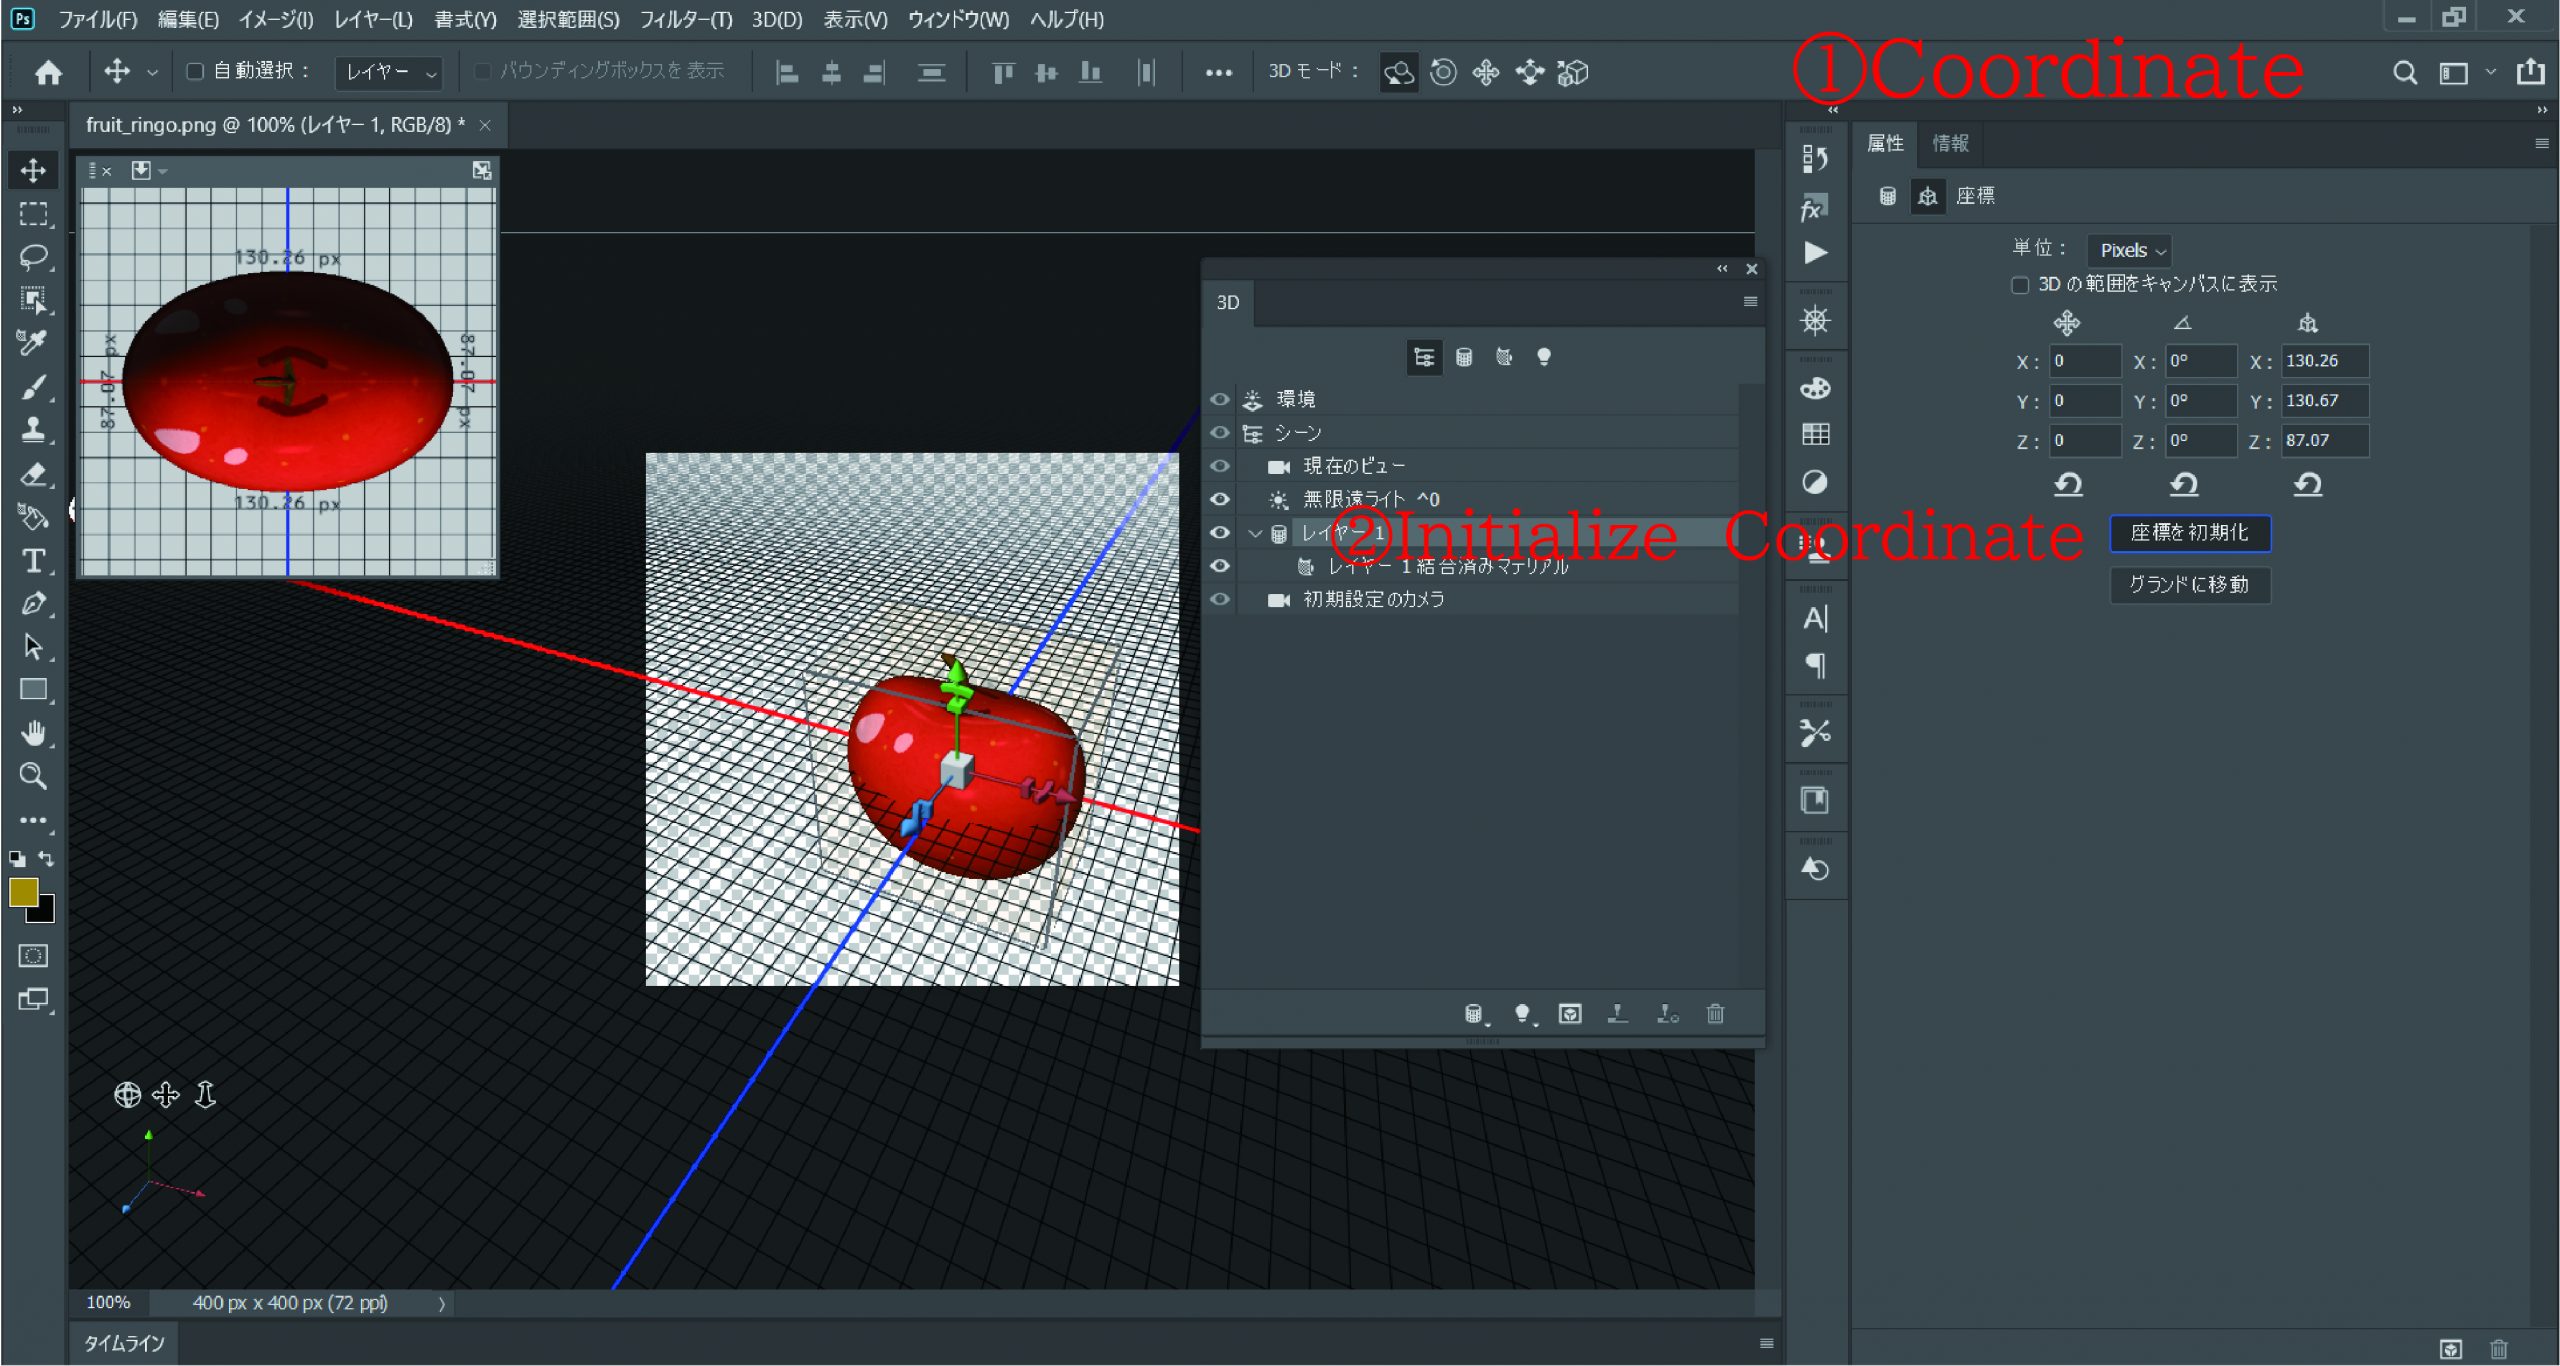Toggle visibility of 初期設定のカメラ
The image size is (2560, 1366).
1222,598
